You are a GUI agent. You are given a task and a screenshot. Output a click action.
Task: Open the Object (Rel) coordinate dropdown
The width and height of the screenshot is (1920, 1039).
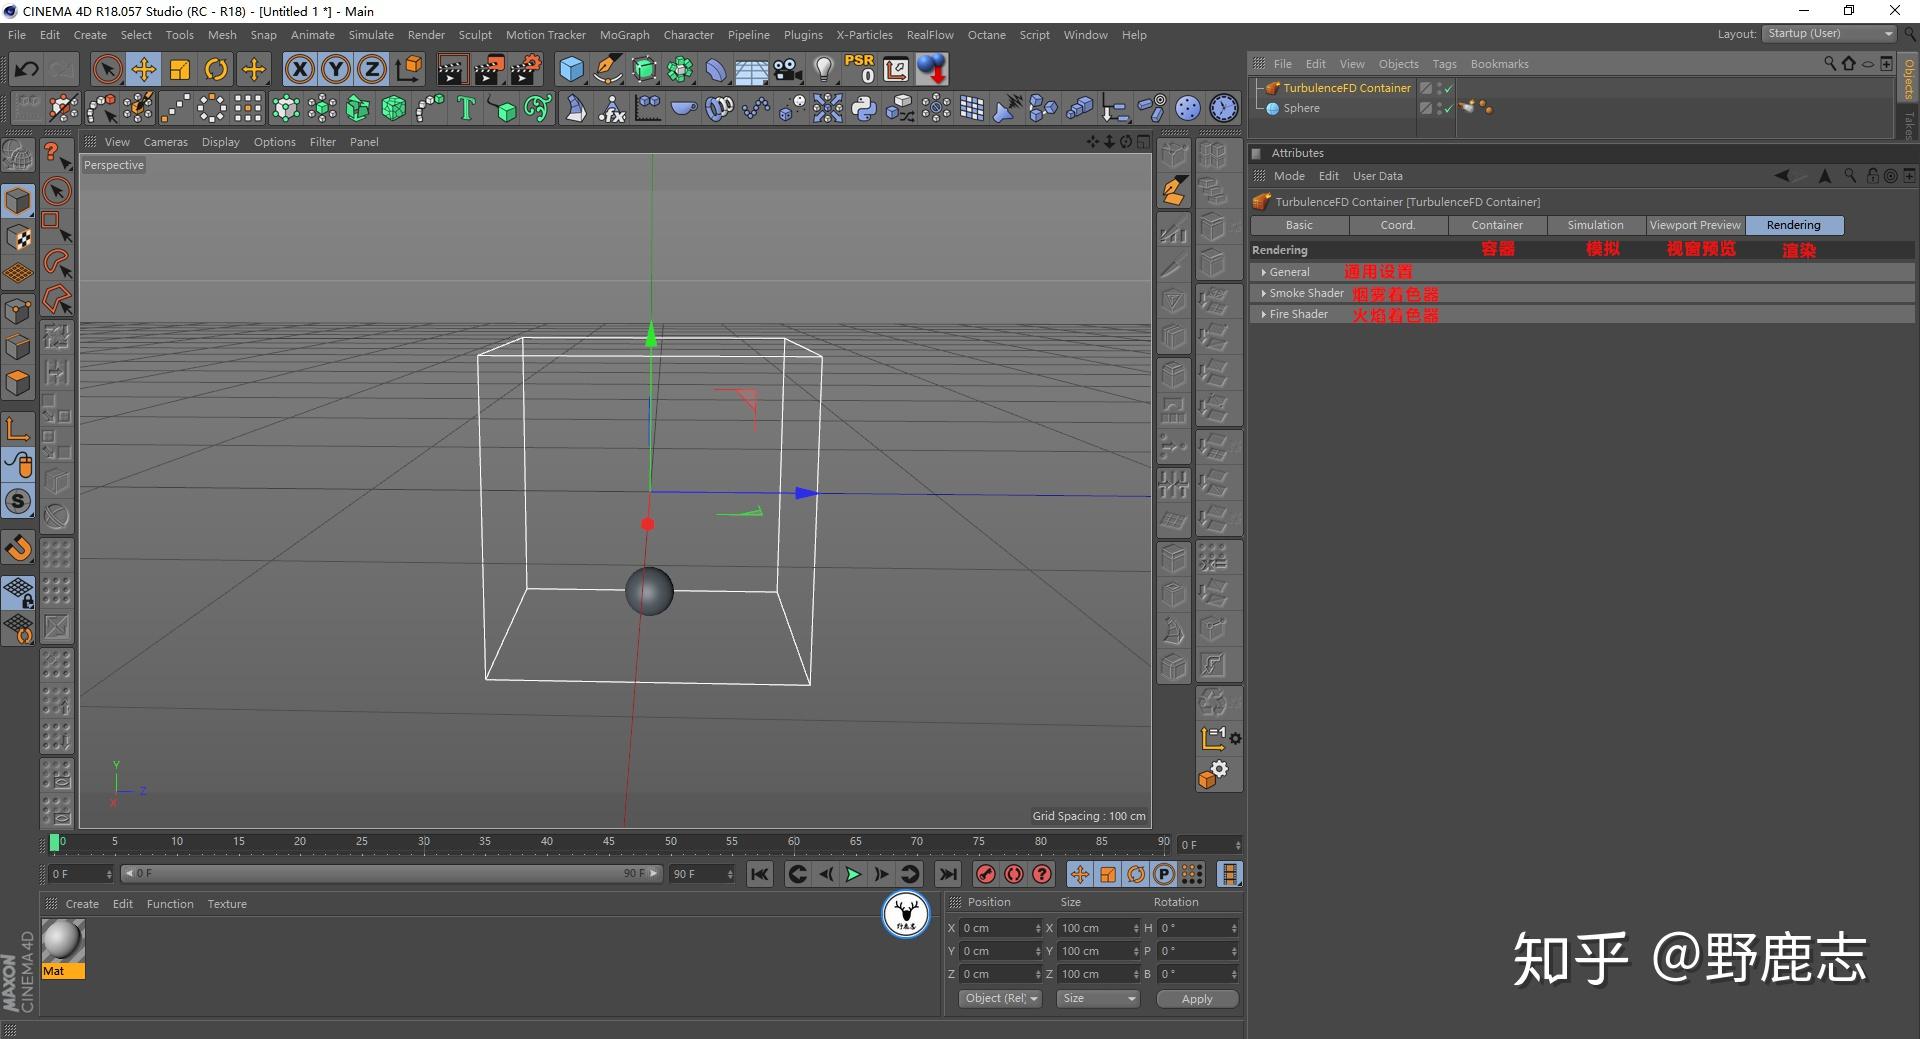(1000, 998)
